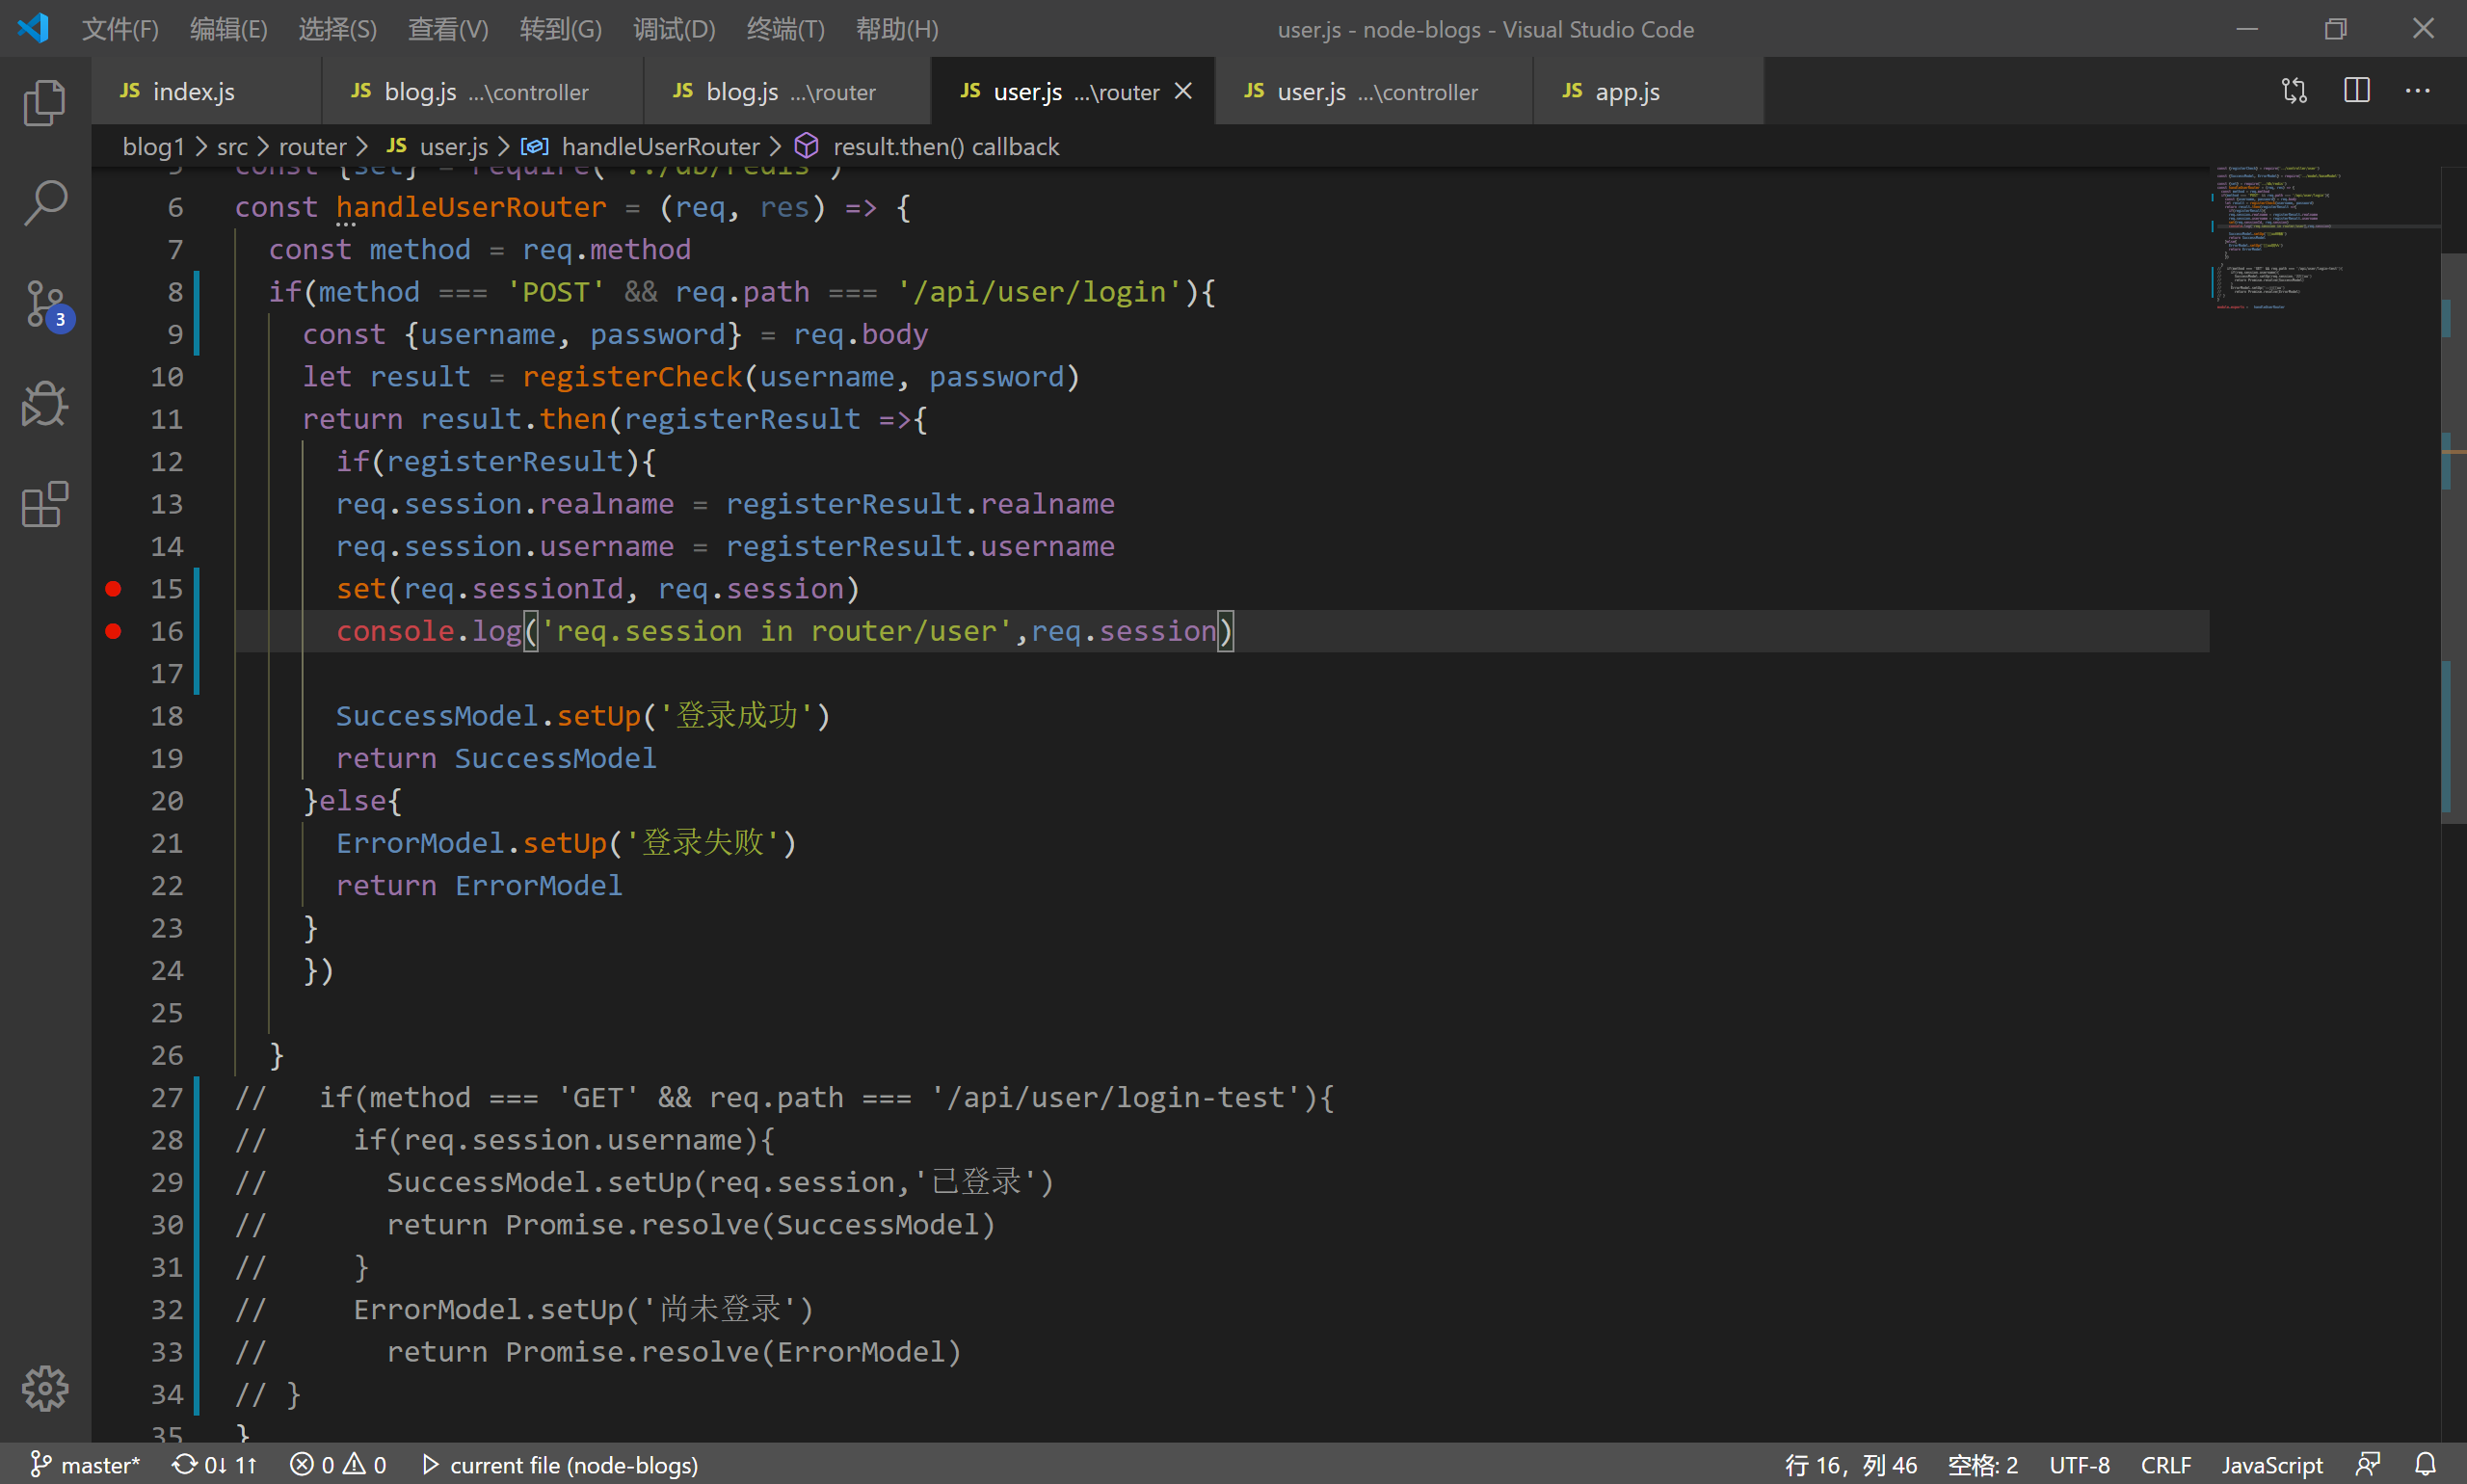This screenshot has width=2467, height=1484.
Task: Change language mode JavaScript
Action: click(x=2272, y=1465)
